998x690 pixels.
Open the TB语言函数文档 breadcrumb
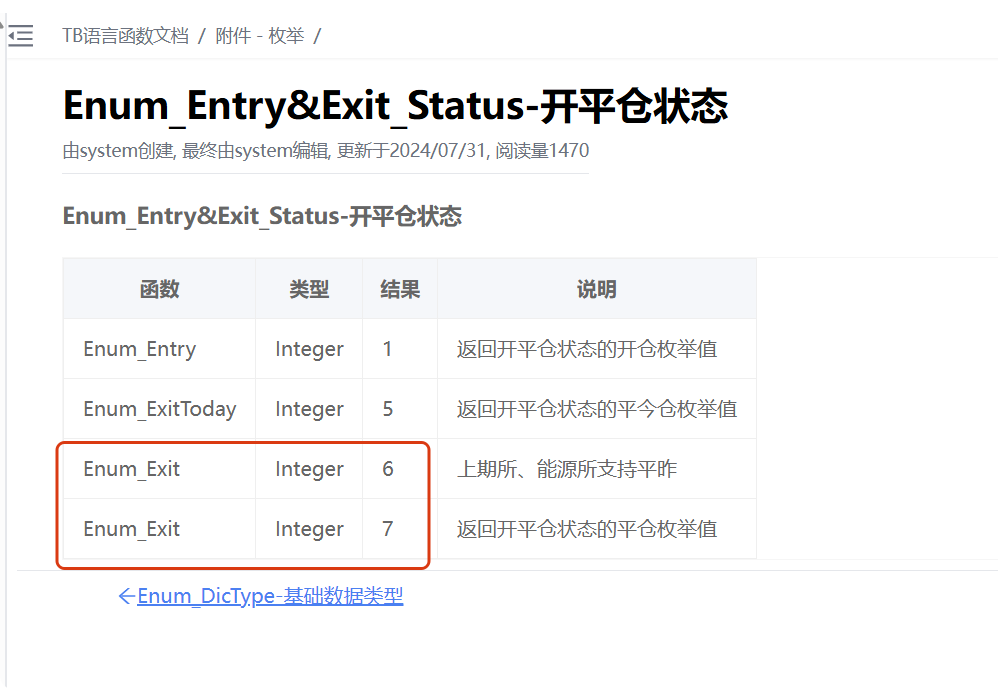coord(125,36)
